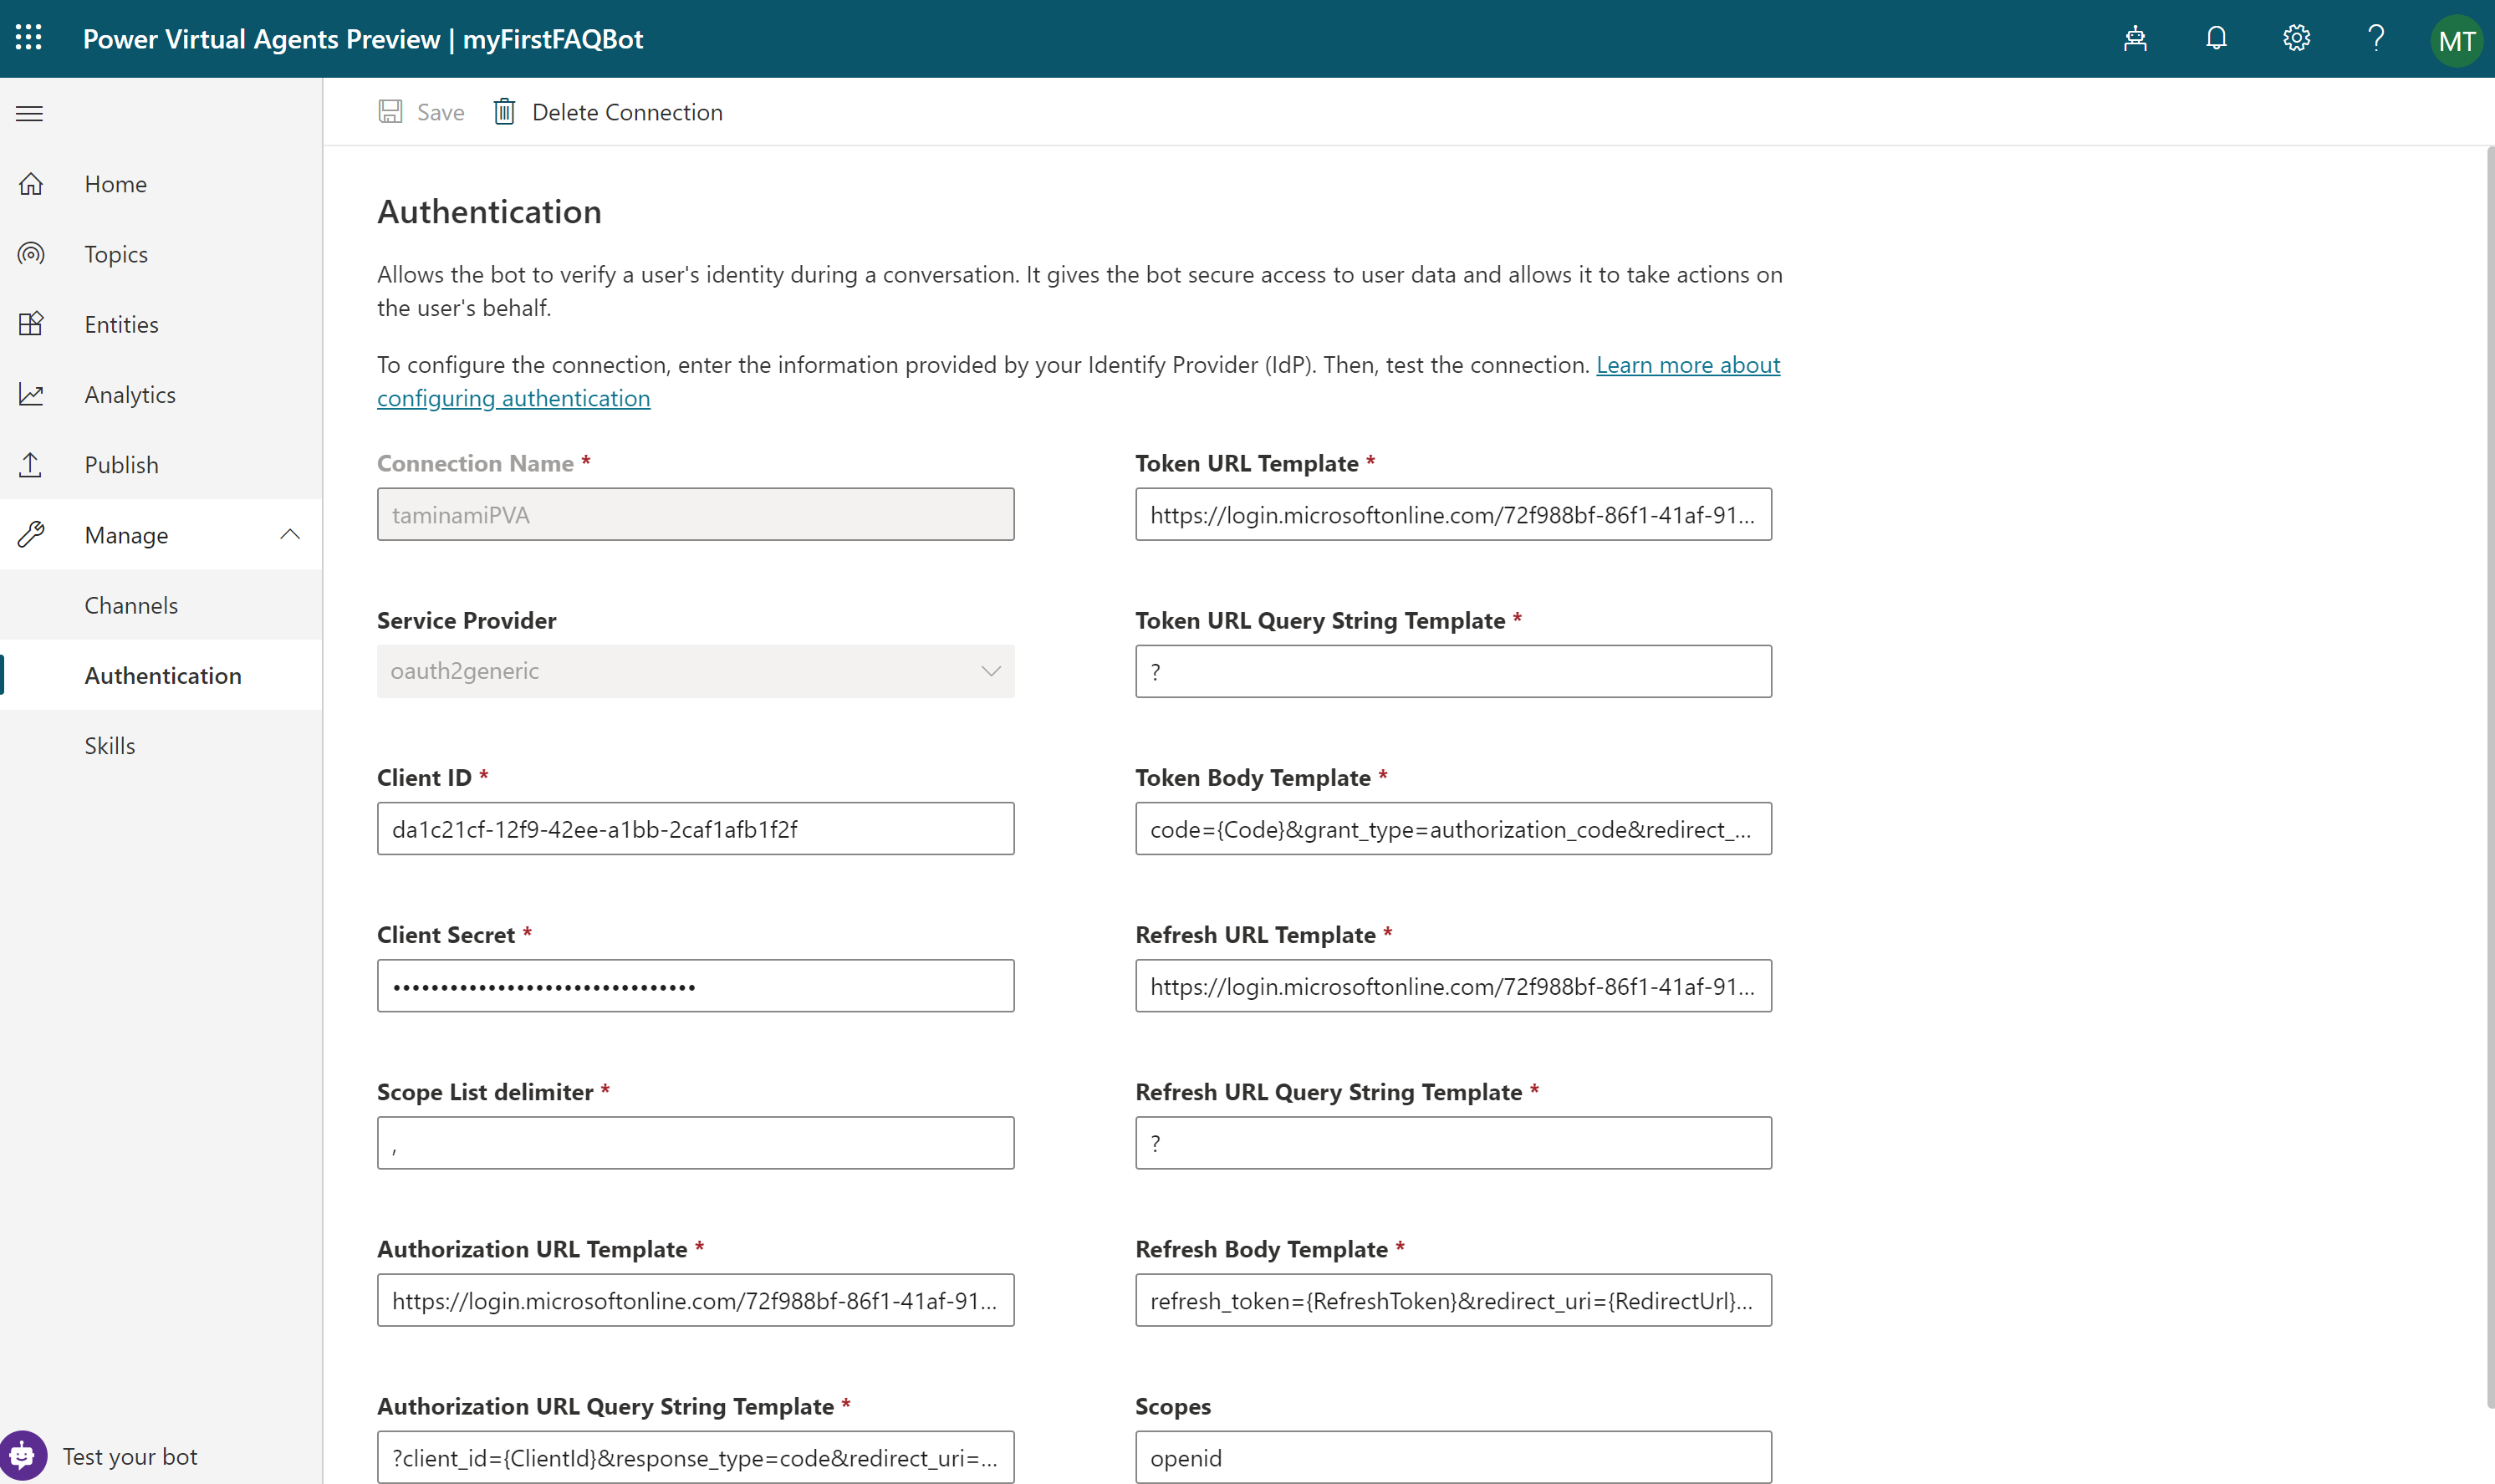
Task: Click the Scope List delimiter field
Action: [x=695, y=1143]
